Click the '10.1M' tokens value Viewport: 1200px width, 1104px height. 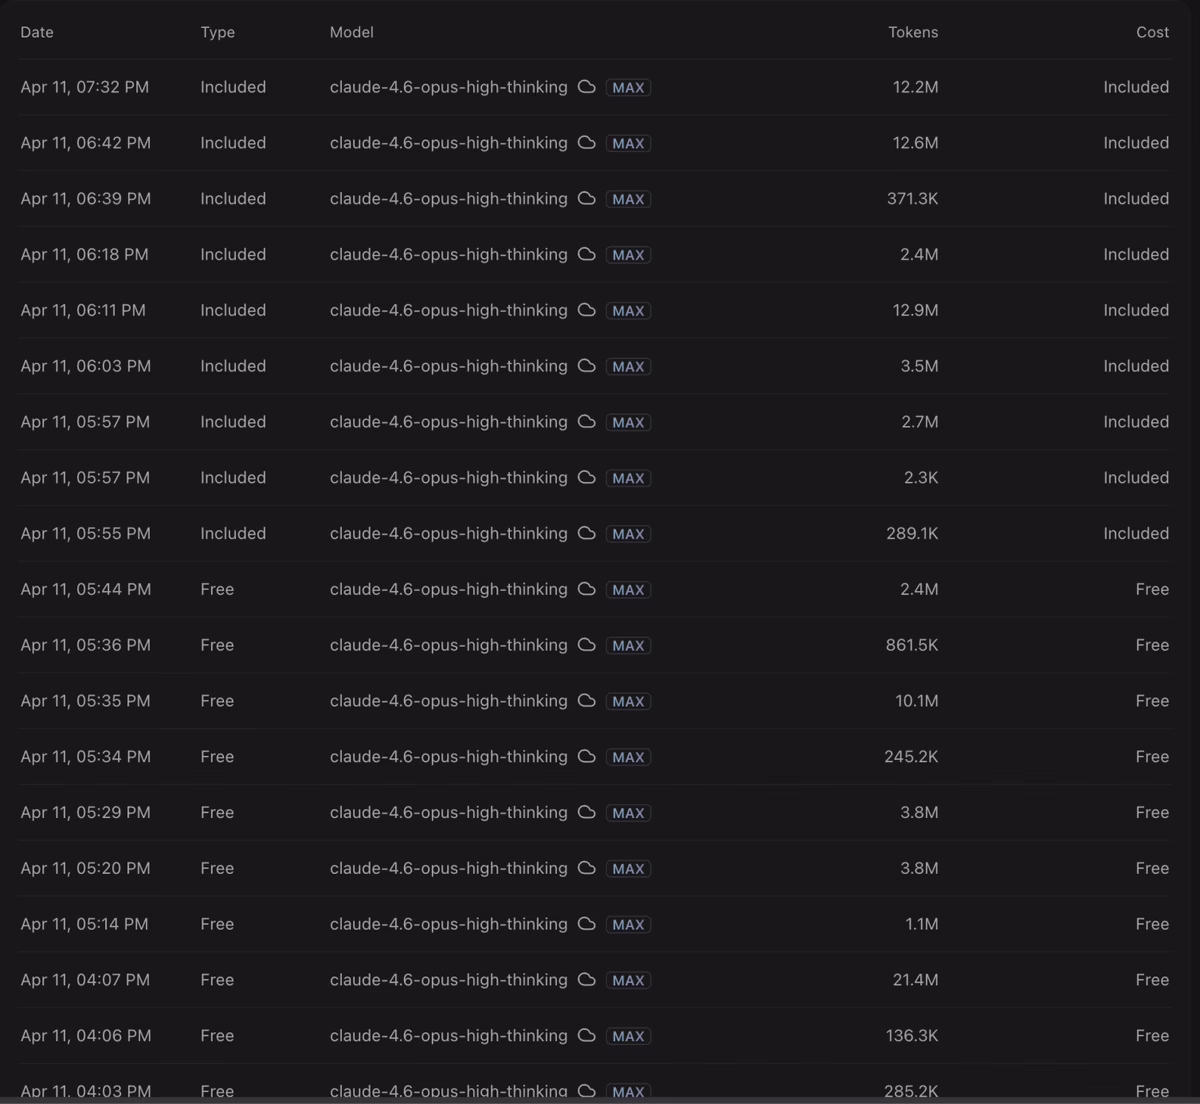[x=917, y=701]
